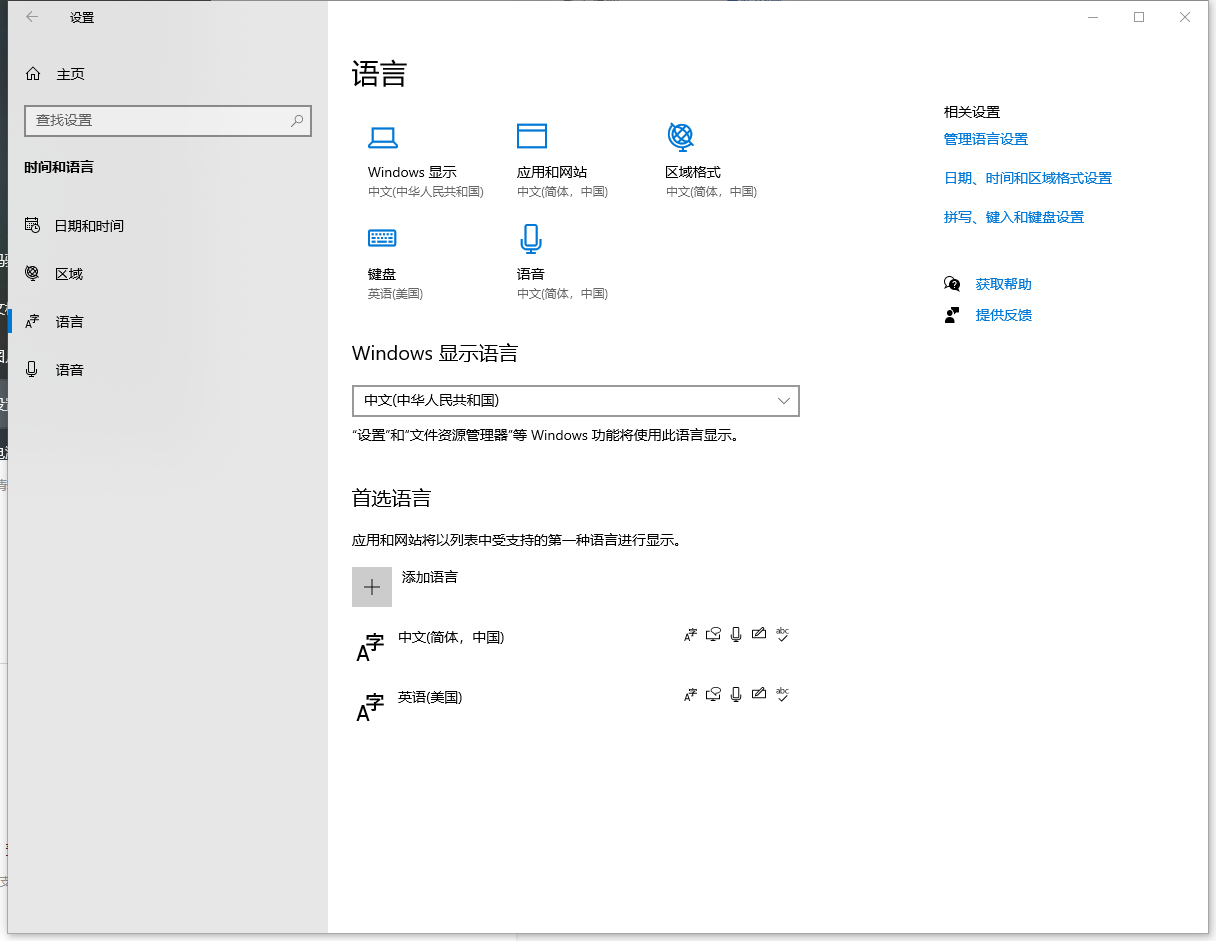
Task: Open 管理语言设置 link
Action: [x=986, y=139]
